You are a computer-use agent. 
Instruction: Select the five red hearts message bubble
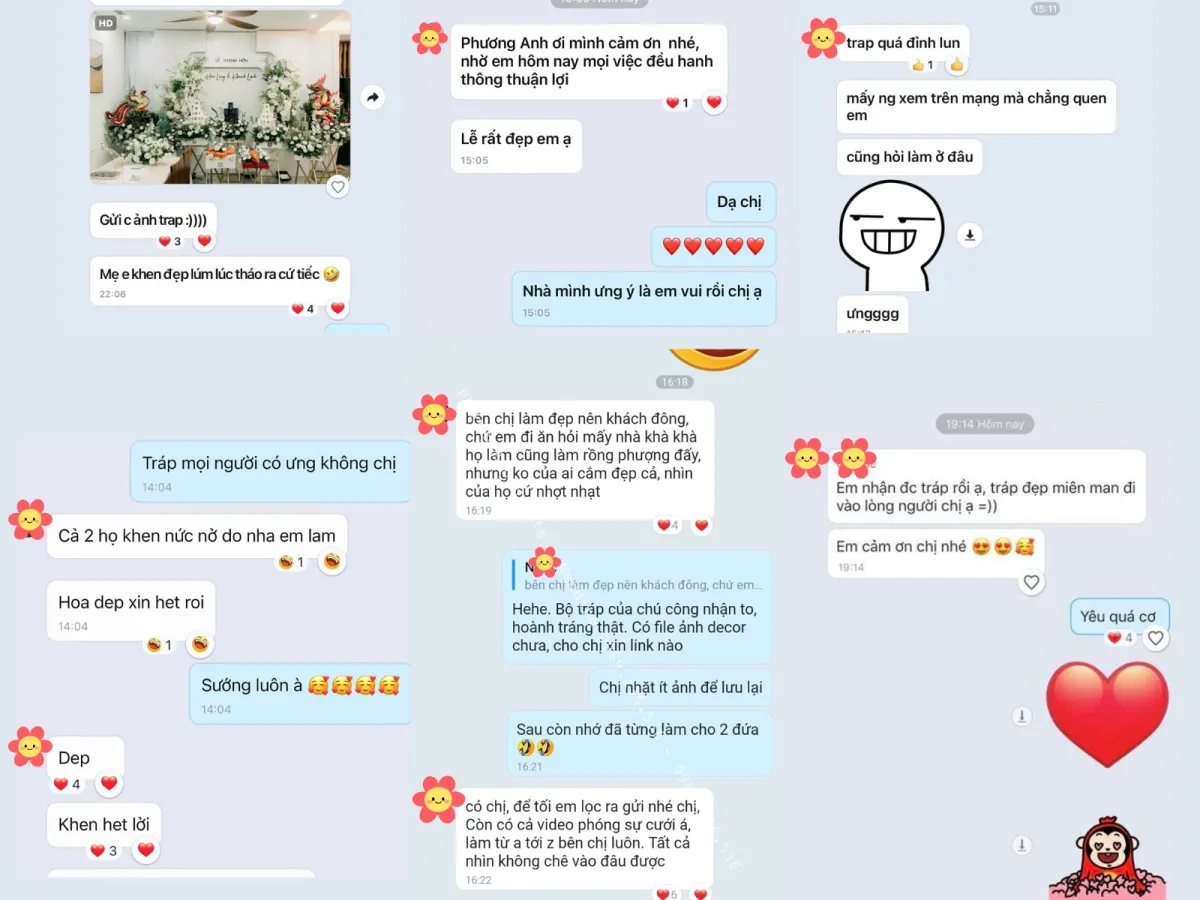click(x=713, y=246)
